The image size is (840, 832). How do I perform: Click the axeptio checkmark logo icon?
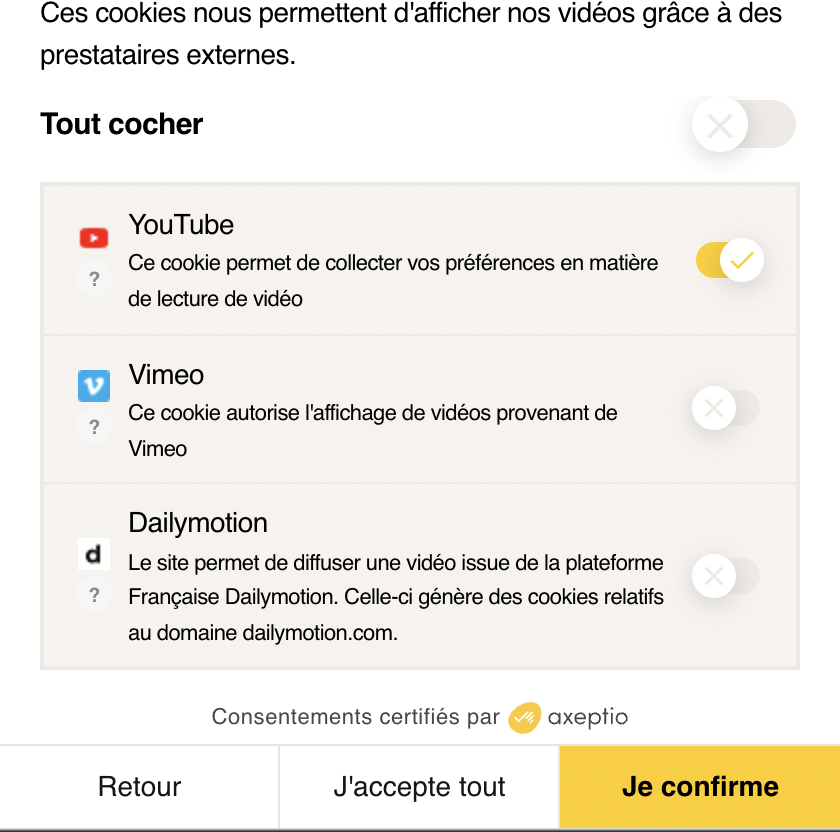tap(524, 718)
